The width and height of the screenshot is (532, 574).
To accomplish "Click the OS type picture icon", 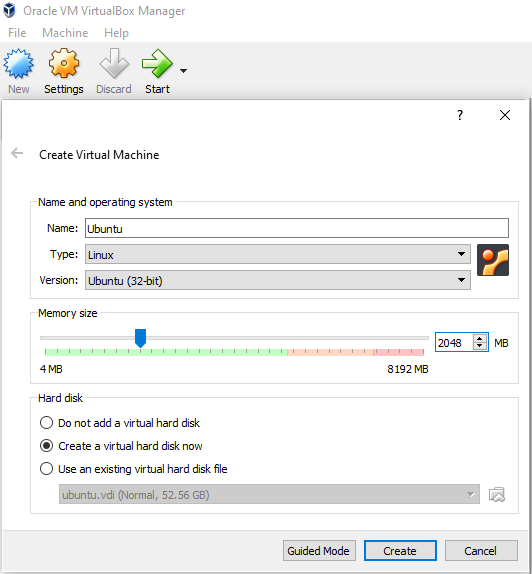I will [x=493, y=260].
